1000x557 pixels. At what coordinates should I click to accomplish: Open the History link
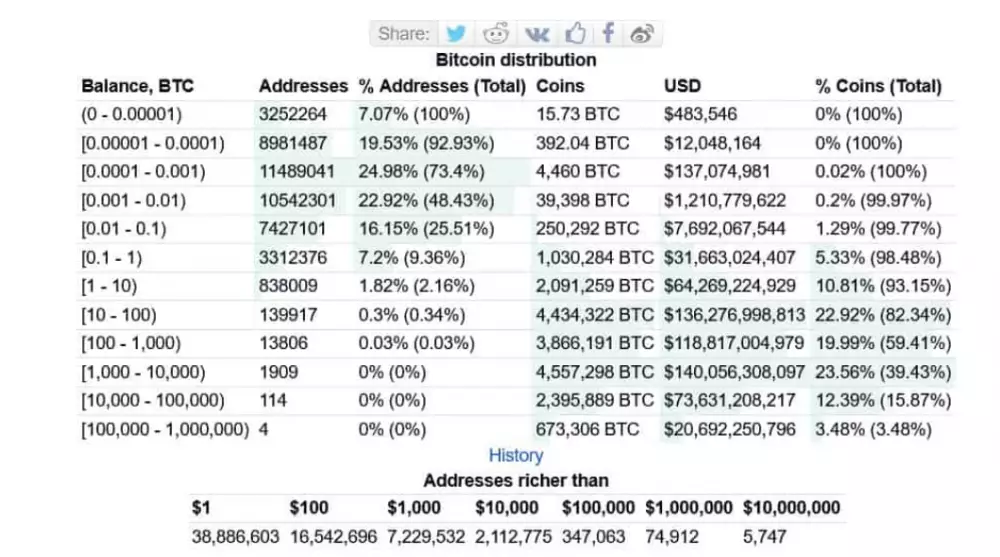(x=516, y=456)
